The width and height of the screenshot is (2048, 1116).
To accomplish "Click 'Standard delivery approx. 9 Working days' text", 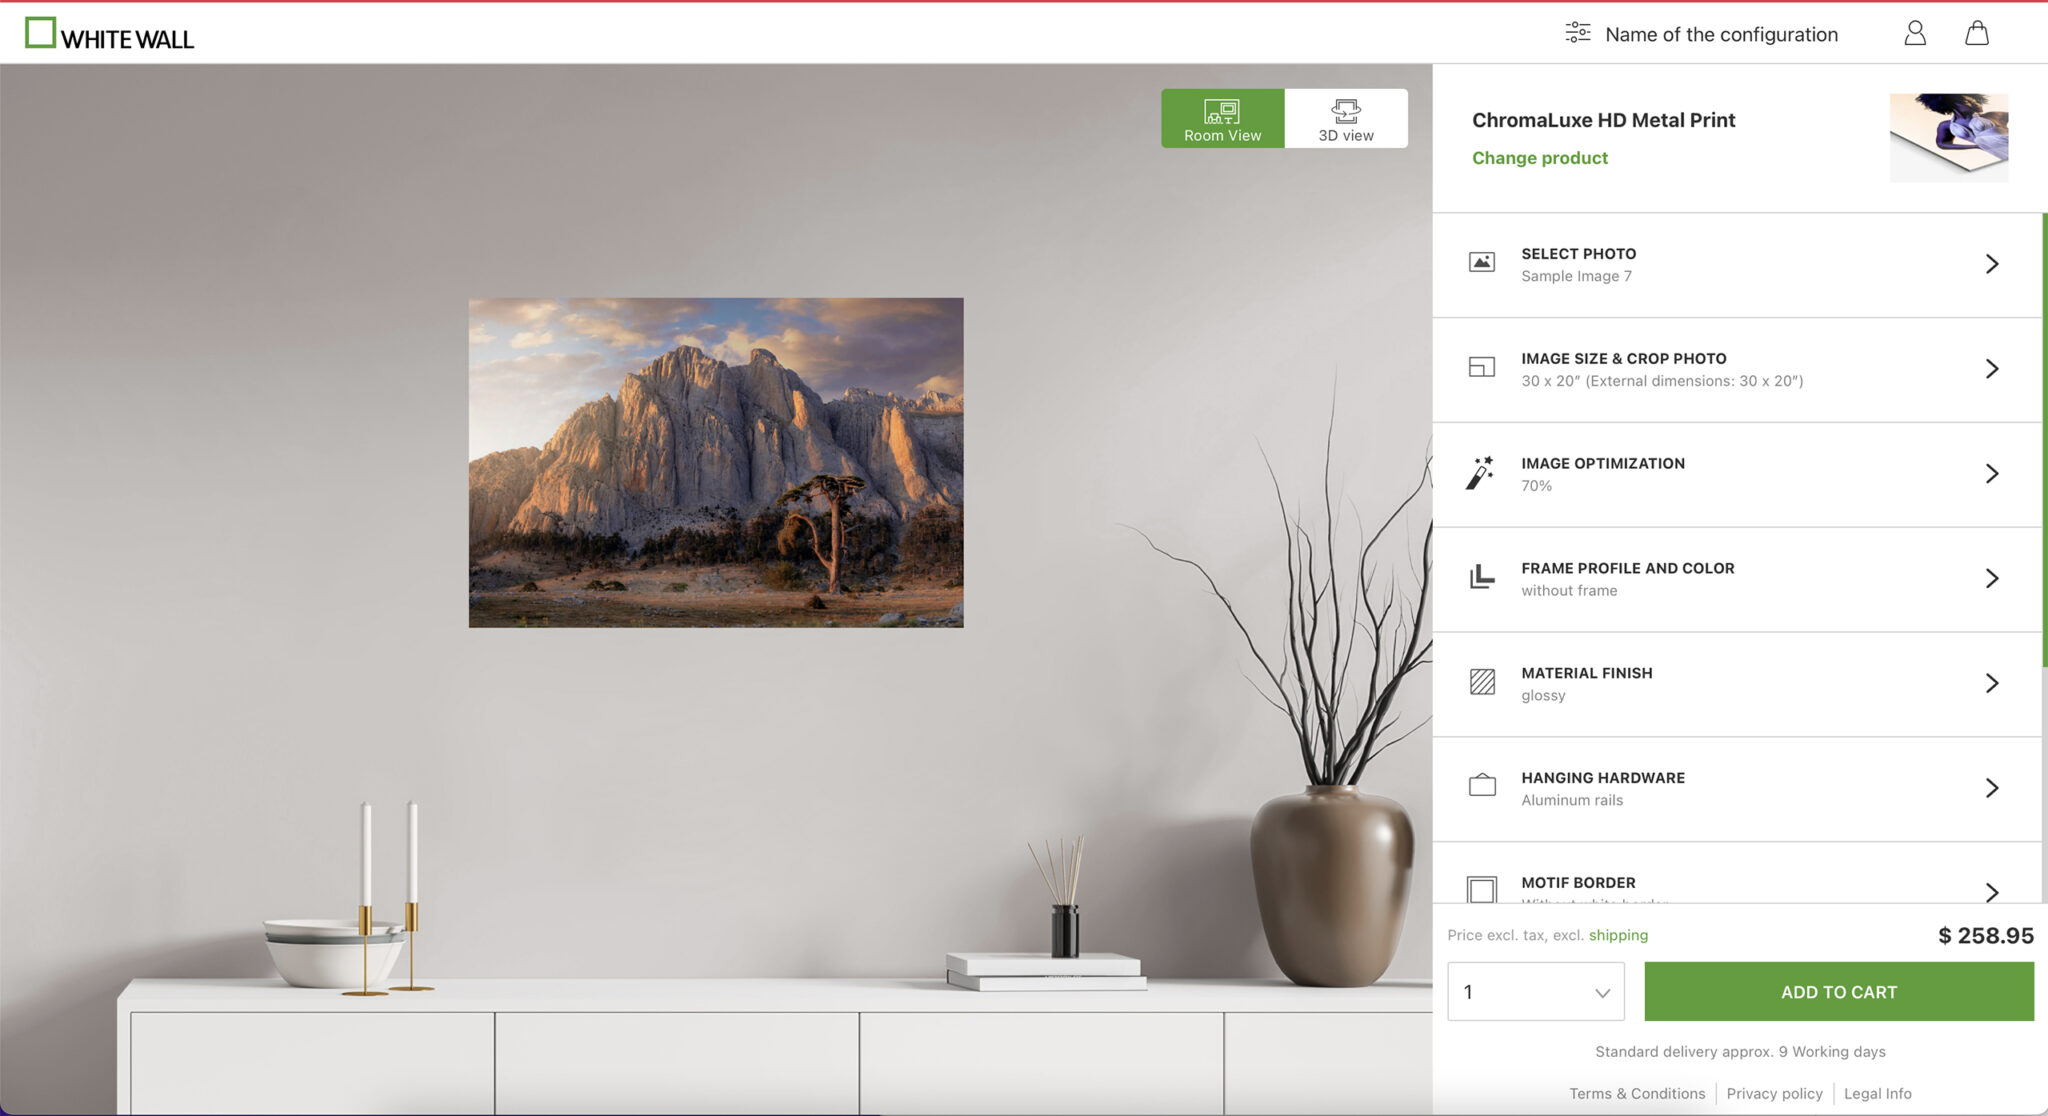I will [1740, 1052].
